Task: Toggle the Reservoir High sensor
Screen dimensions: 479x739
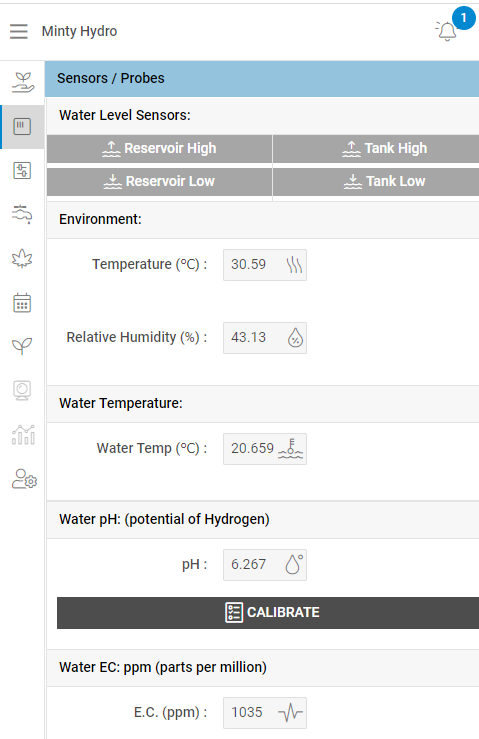Action: pos(159,148)
